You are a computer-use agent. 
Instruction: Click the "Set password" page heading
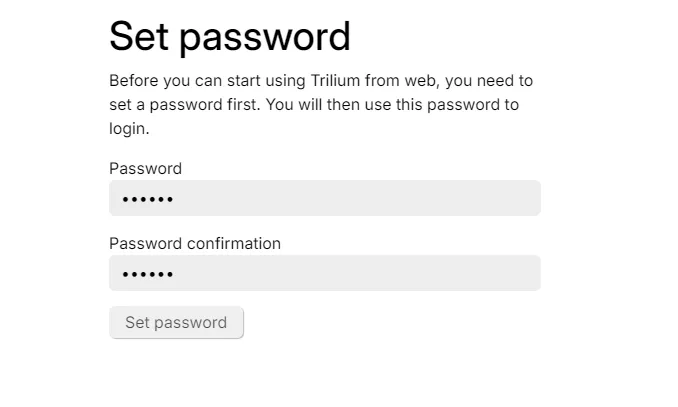pos(229,37)
